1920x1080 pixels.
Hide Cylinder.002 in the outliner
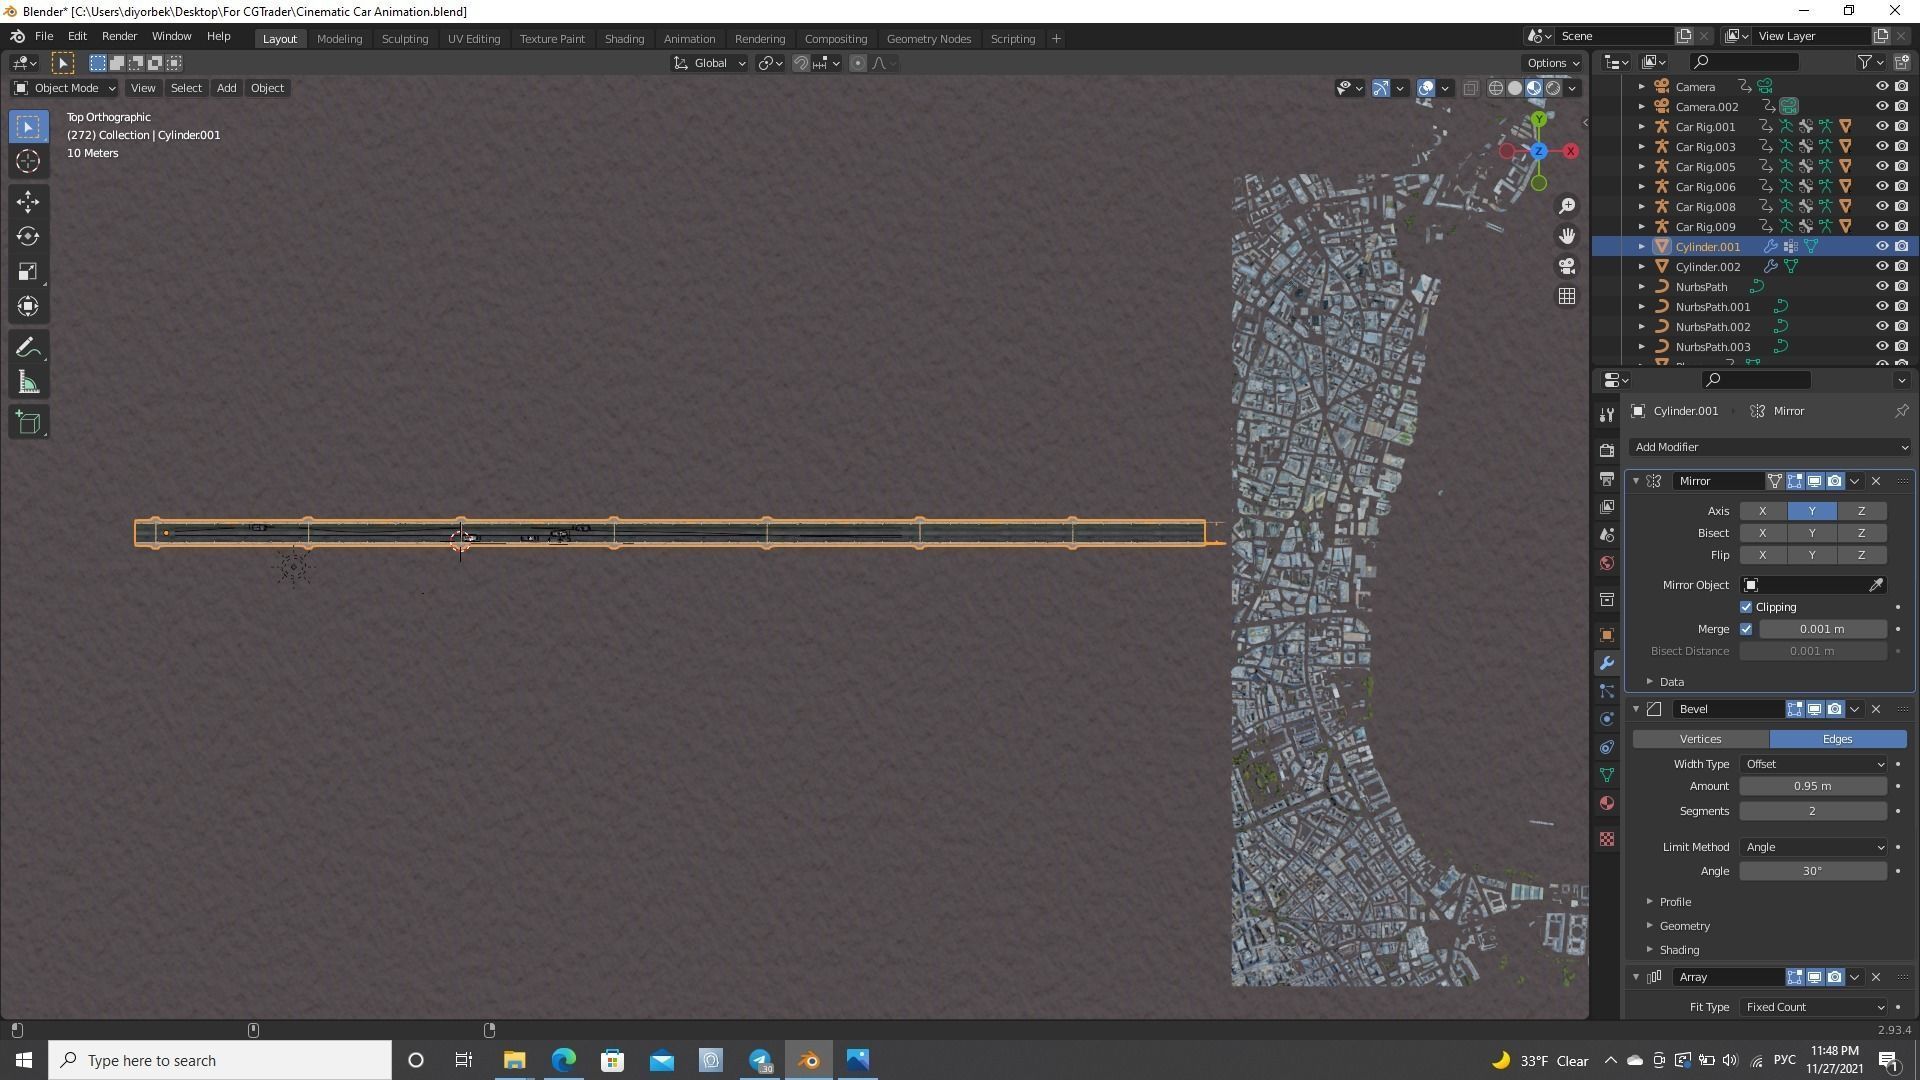[1881, 266]
